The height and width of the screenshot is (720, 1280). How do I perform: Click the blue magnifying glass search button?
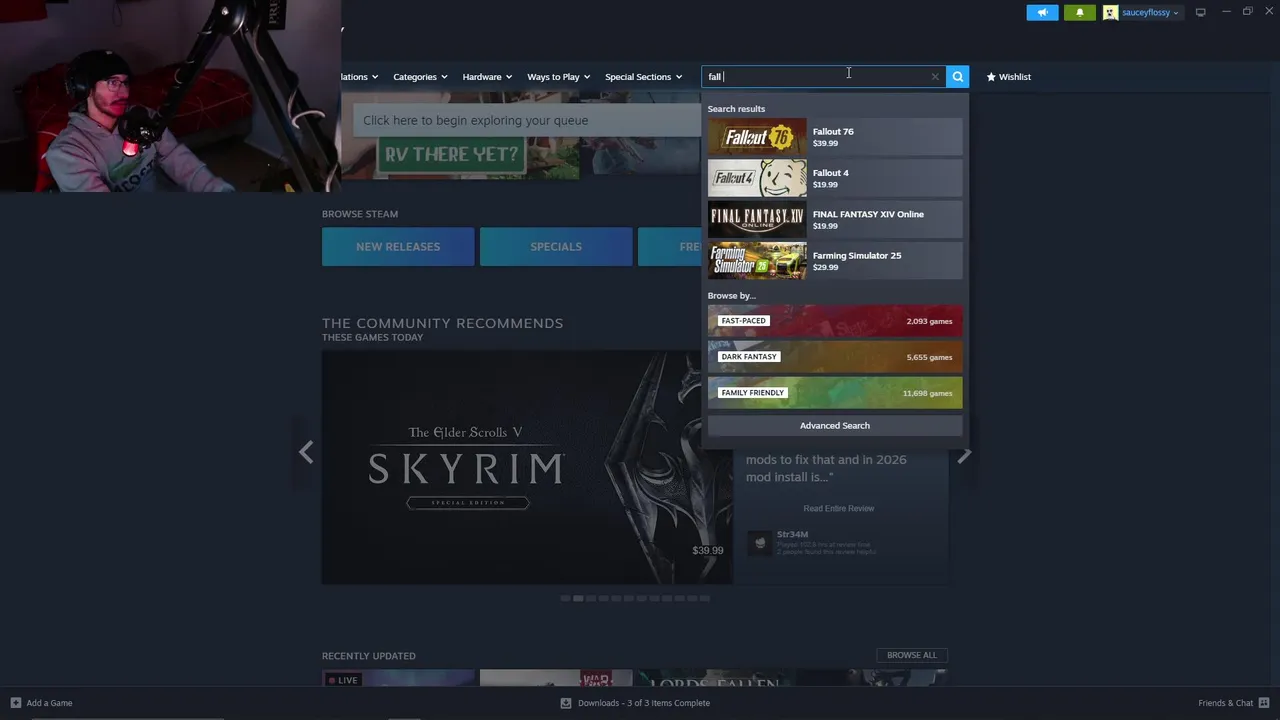(x=957, y=76)
